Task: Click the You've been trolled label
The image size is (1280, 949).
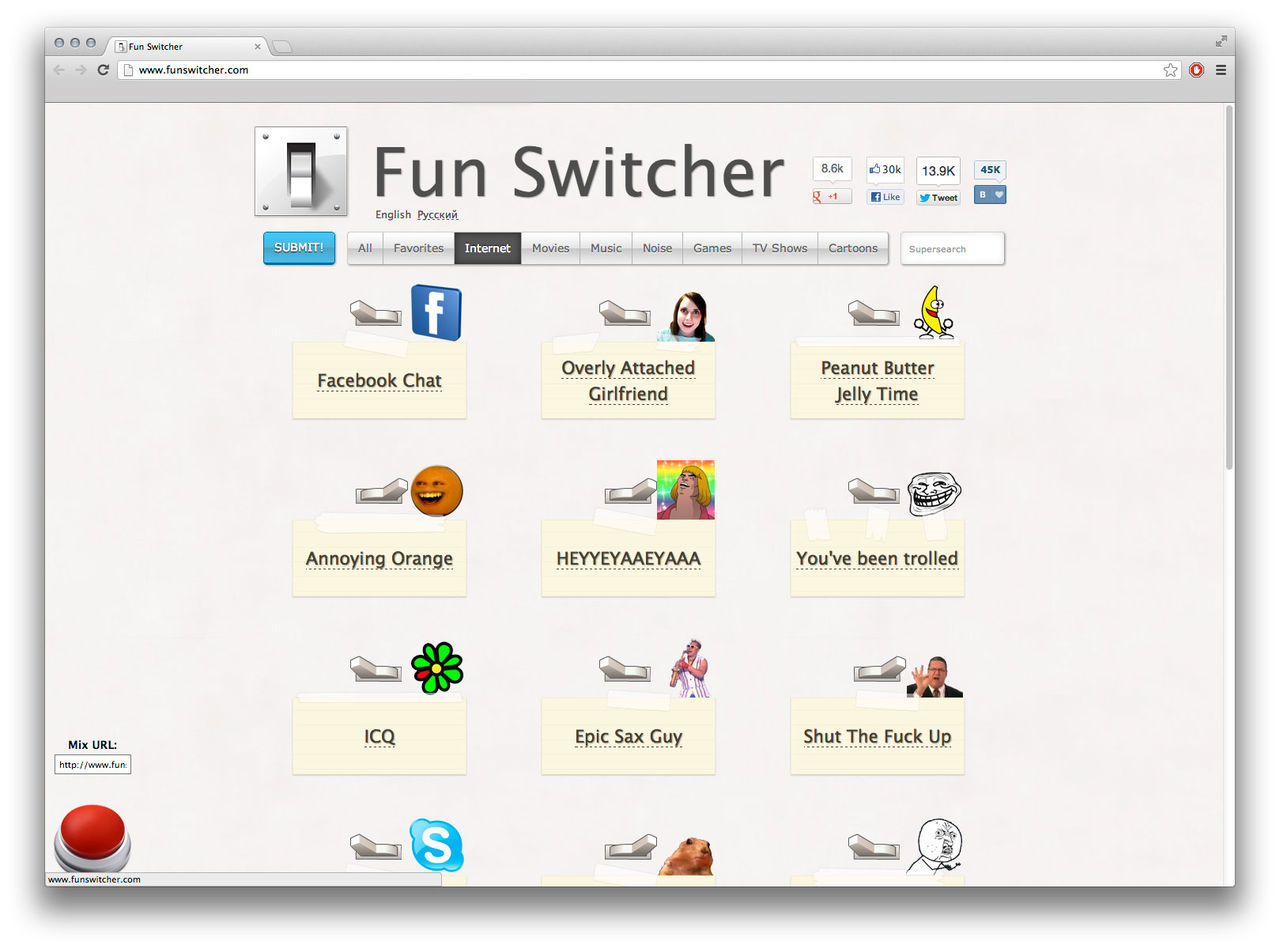Action: coord(877,558)
